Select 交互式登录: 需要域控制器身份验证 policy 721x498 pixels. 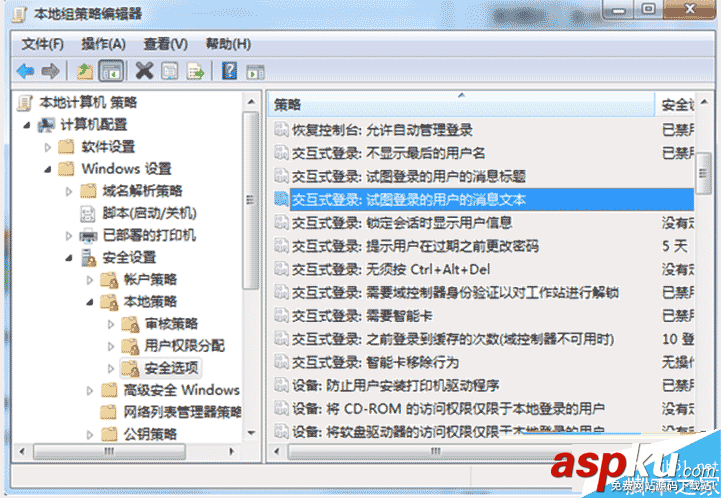click(455, 292)
